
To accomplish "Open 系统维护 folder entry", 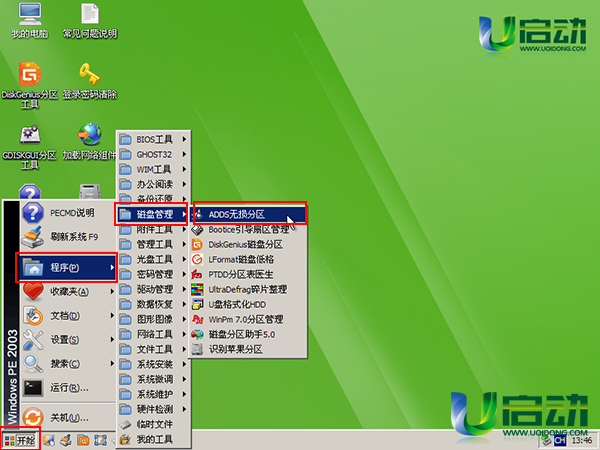I will (153, 394).
